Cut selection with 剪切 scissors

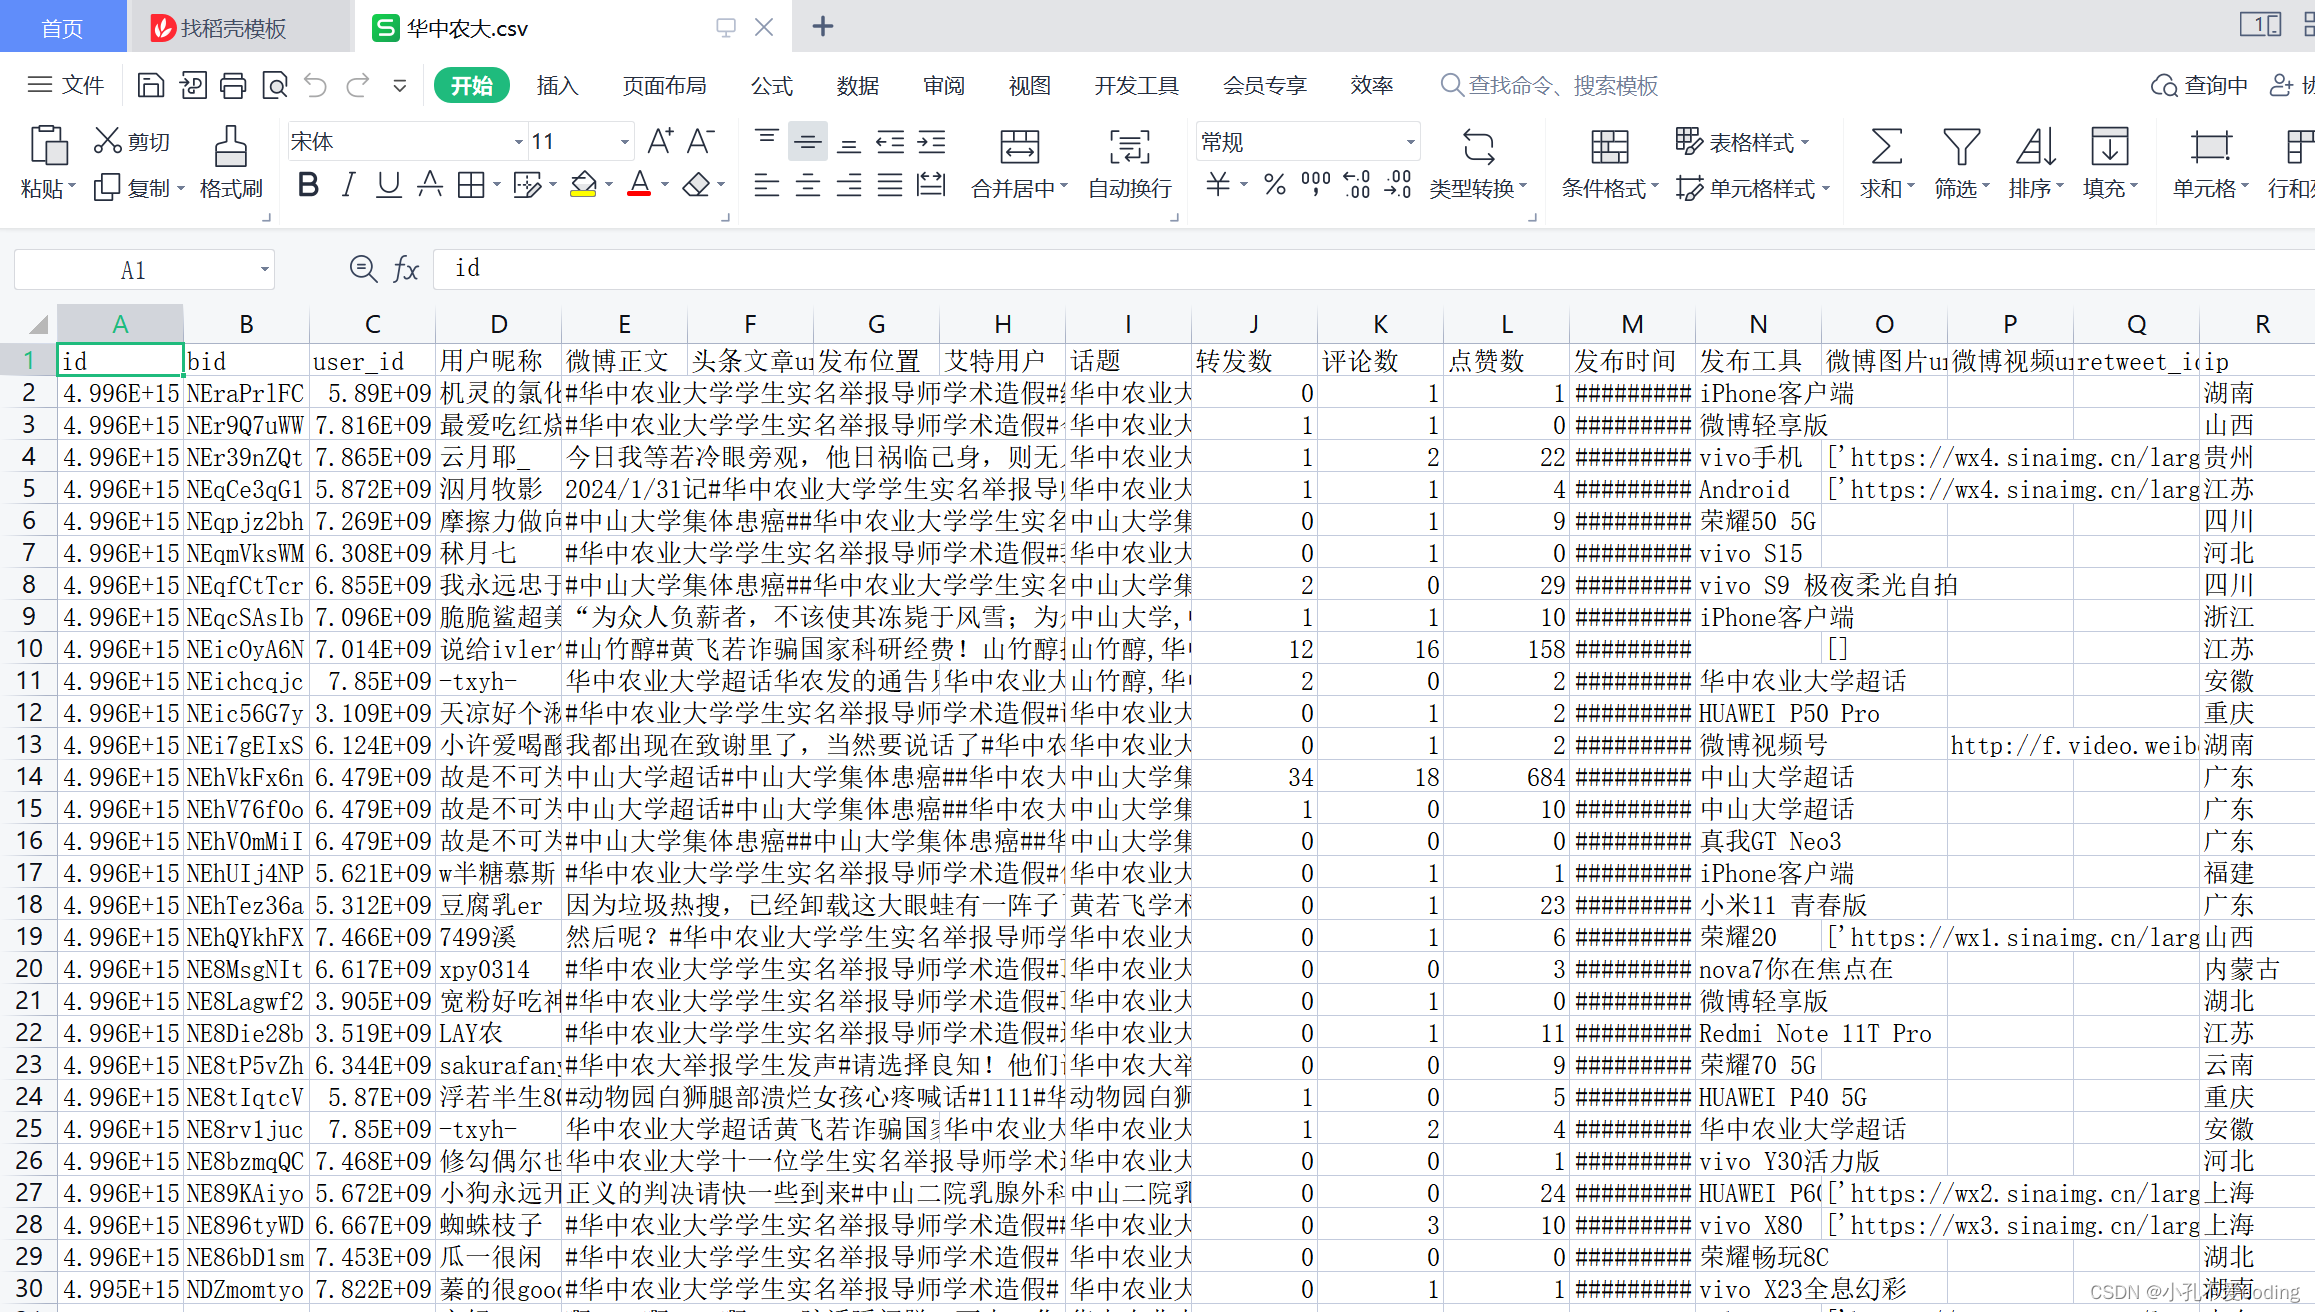132,141
